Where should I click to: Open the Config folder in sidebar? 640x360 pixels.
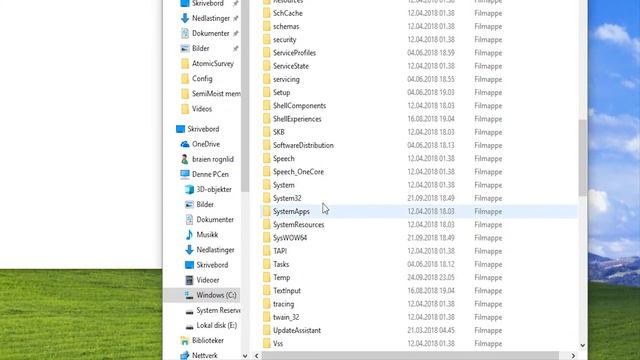point(202,79)
